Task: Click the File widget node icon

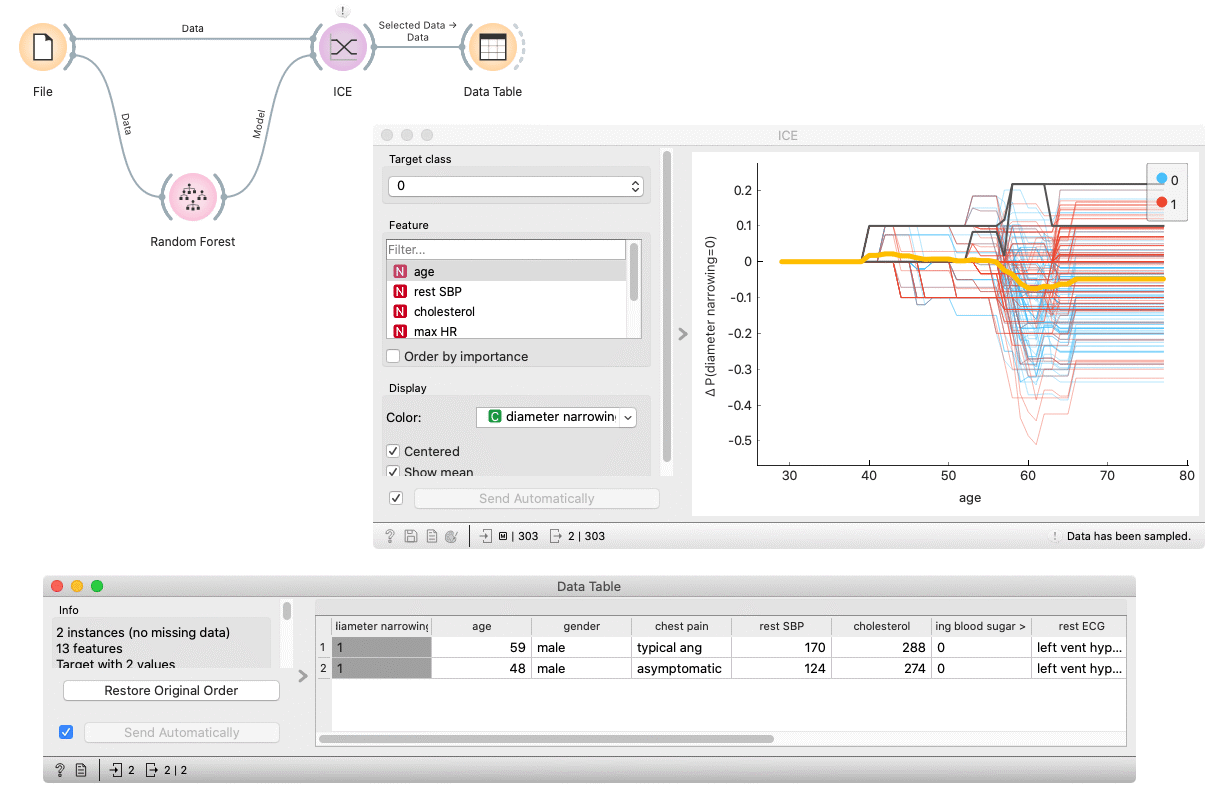Action: click(x=42, y=47)
